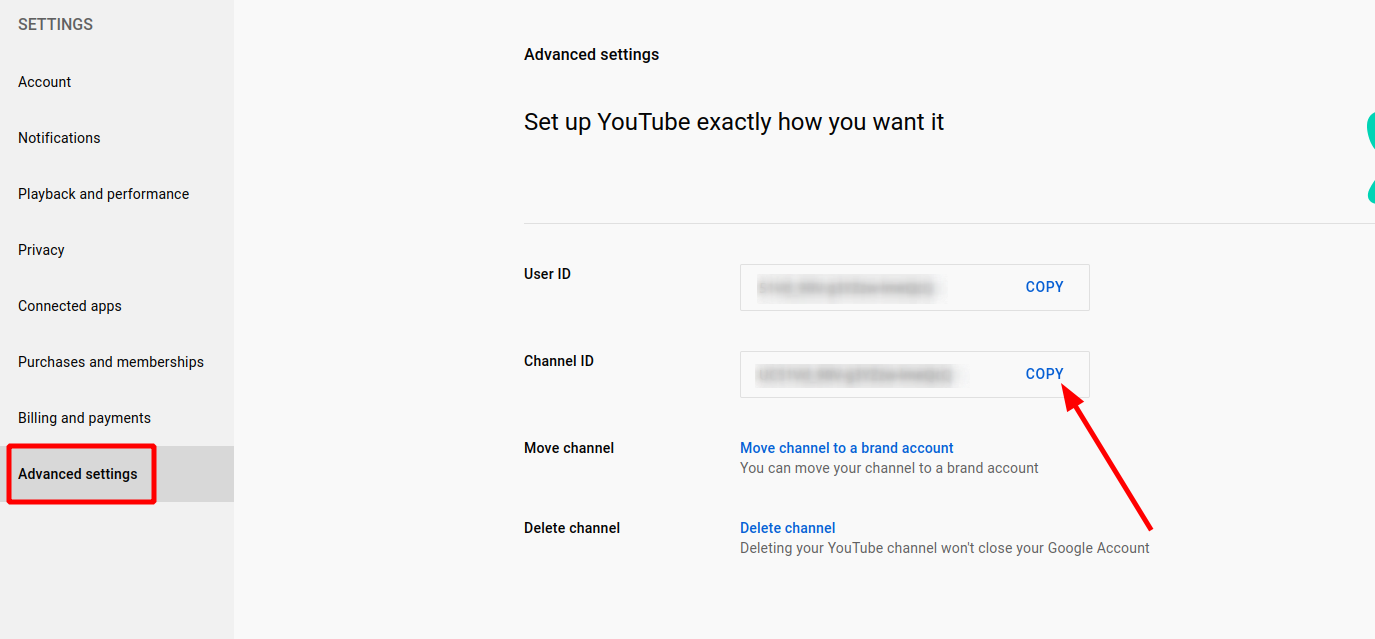Screen dimensions: 1375x639
Task: Click 'You can move your channel' description text
Action: pos(889,468)
